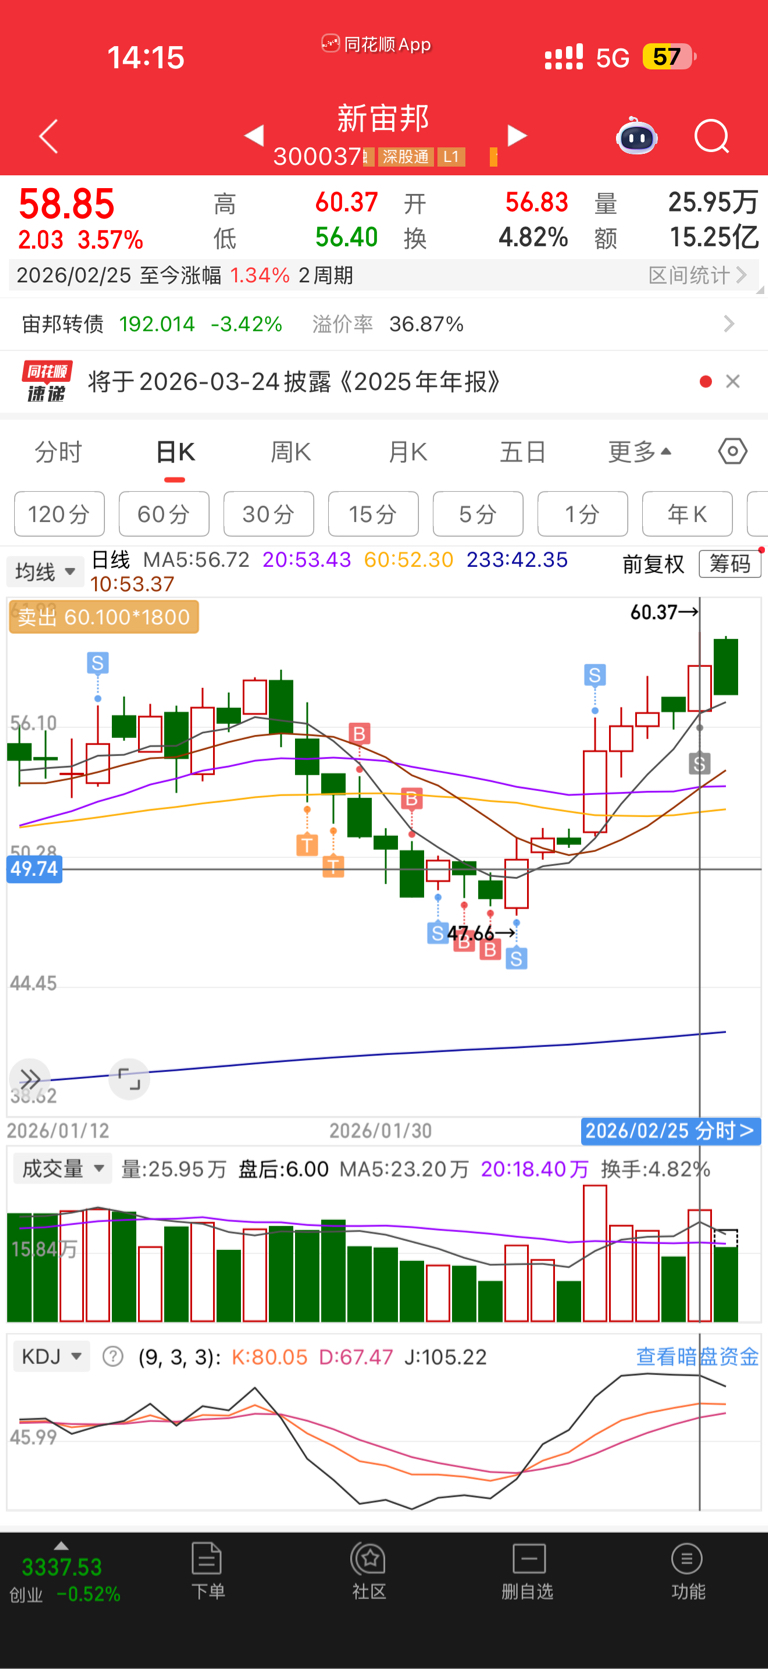This screenshot has width=768, height=1669.
Task: Switch to next stock with right triangle
Action: 517,135
